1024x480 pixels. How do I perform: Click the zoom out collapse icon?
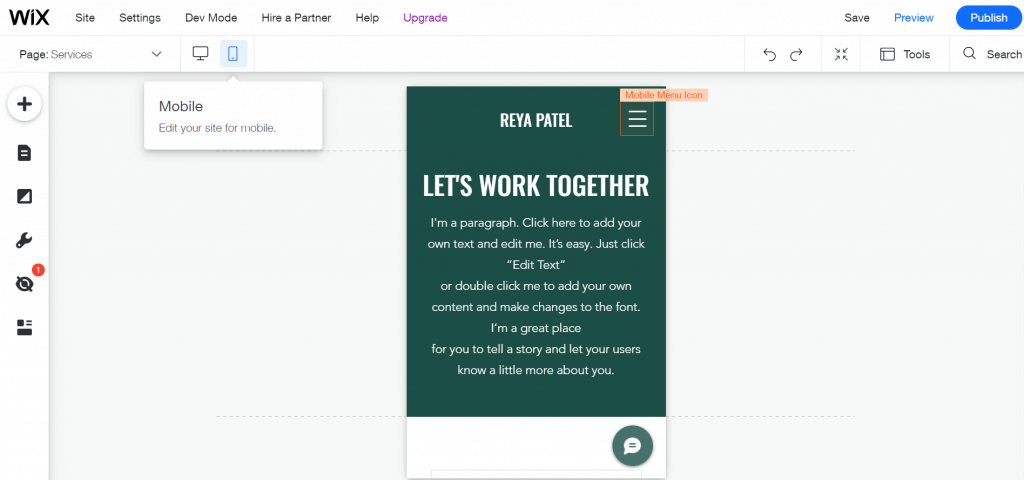[x=841, y=54]
